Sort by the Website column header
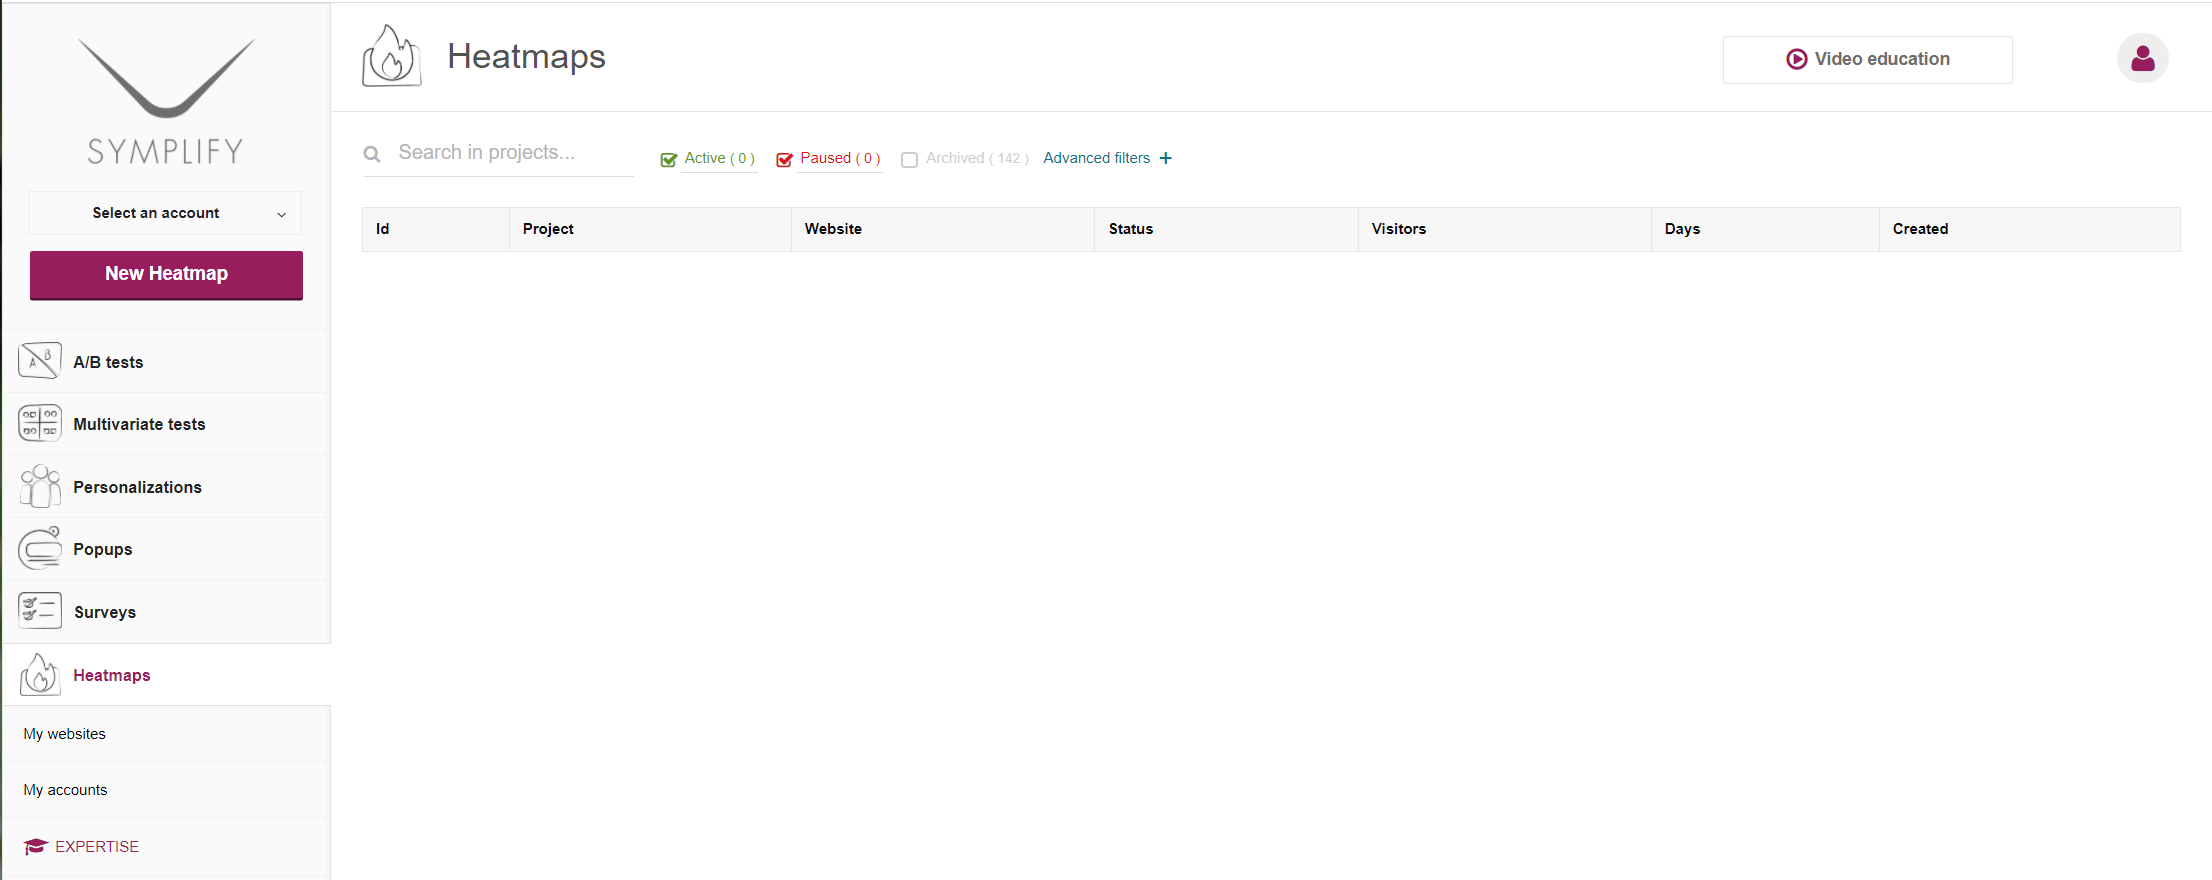The width and height of the screenshot is (2212, 880). click(x=943, y=229)
